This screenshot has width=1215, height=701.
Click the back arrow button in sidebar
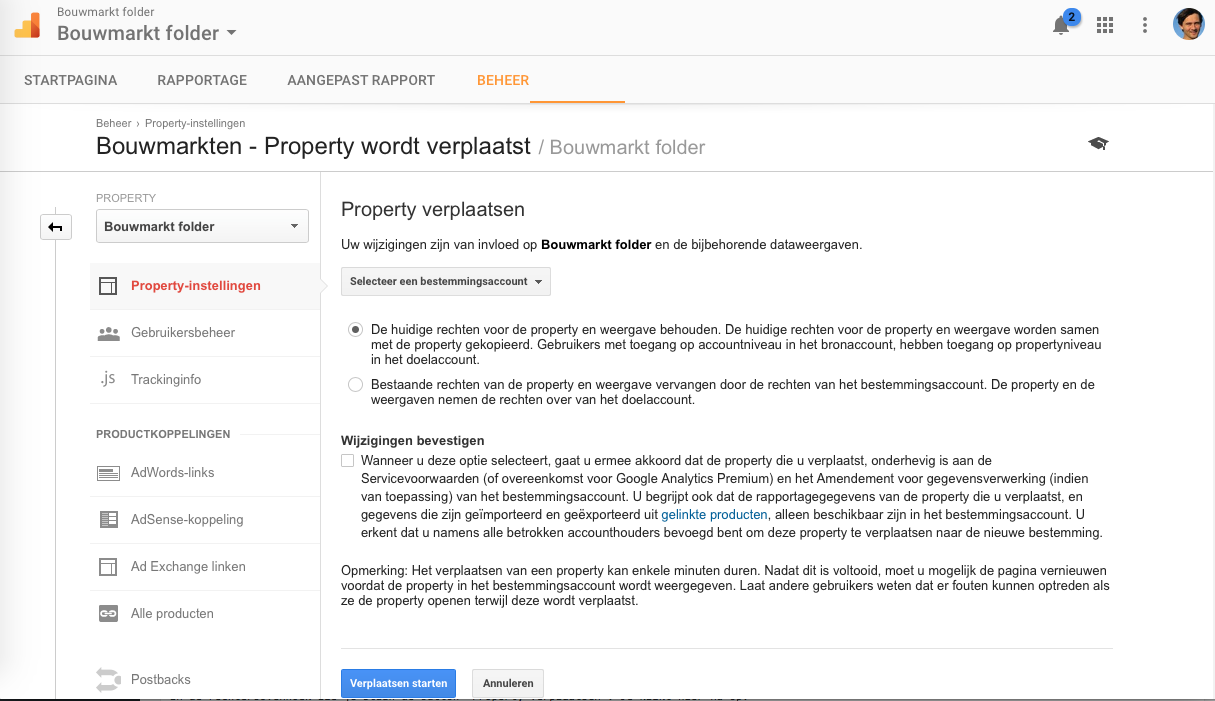click(55, 227)
